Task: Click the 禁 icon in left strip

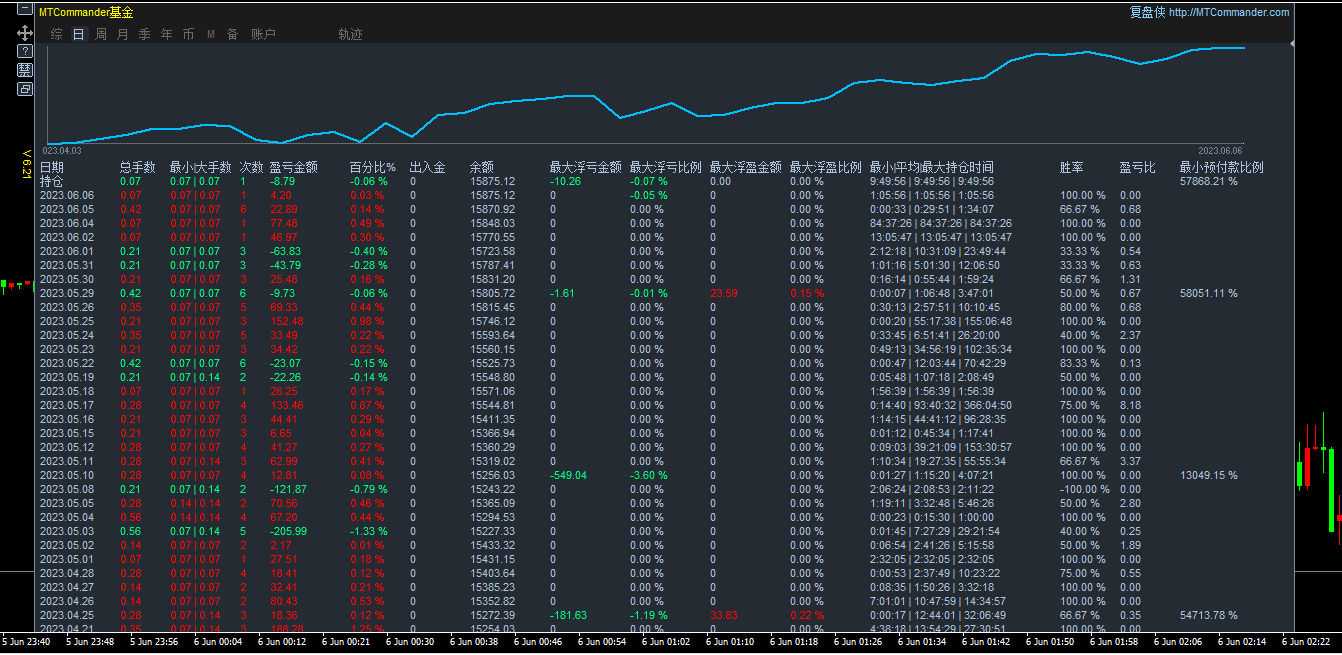Action: 25,70
